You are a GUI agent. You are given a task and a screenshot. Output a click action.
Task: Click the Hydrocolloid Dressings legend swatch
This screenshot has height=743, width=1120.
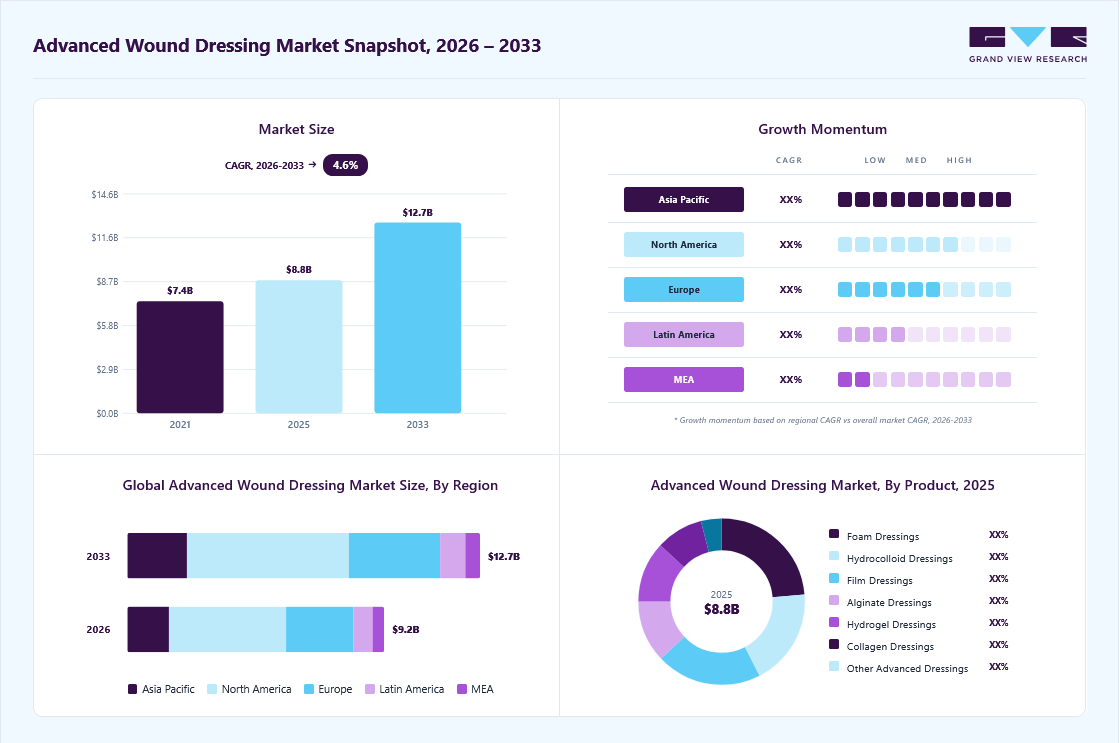tap(834, 556)
